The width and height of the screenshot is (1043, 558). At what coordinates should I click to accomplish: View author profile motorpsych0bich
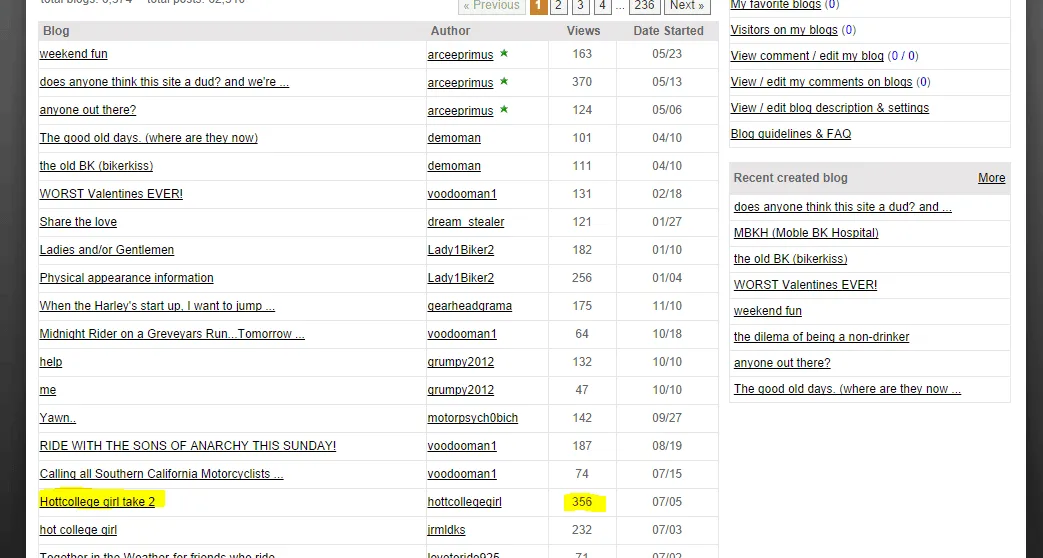472,418
